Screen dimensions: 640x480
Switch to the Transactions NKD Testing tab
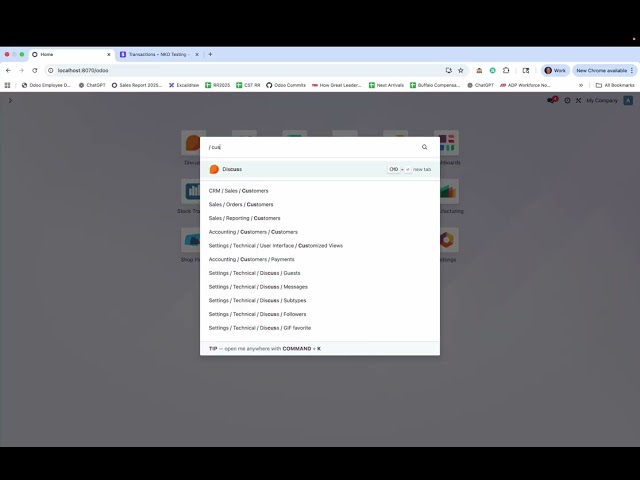click(x=157, y=54)
